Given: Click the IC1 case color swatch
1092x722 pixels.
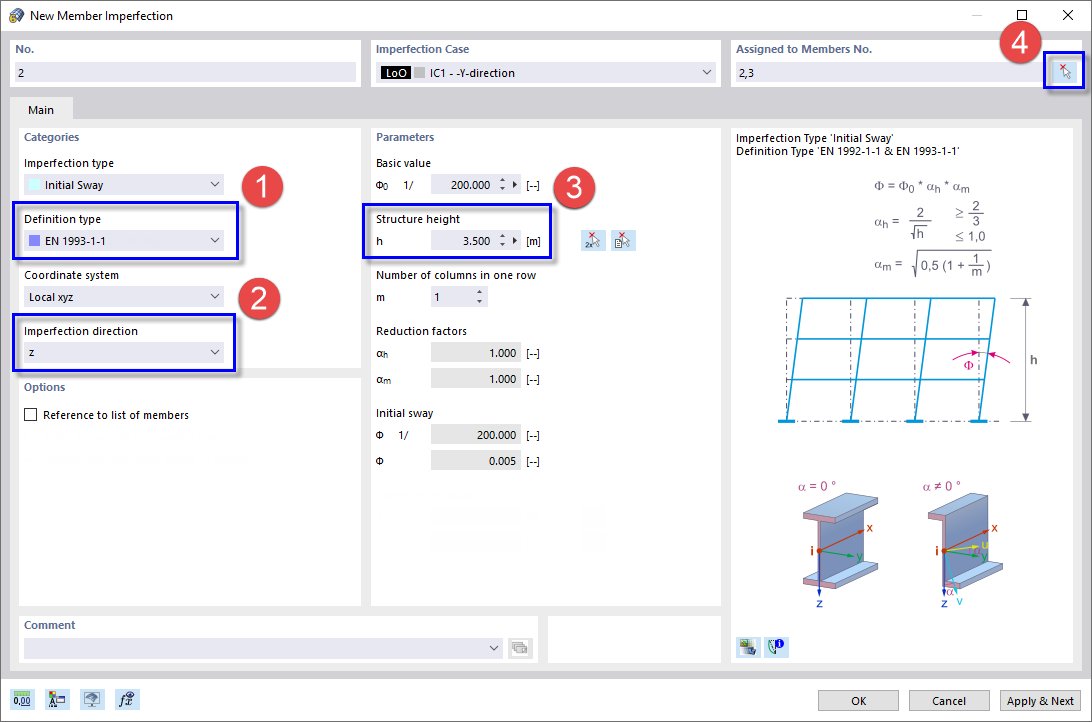Looking at the screenshot, I should (419, 72).
